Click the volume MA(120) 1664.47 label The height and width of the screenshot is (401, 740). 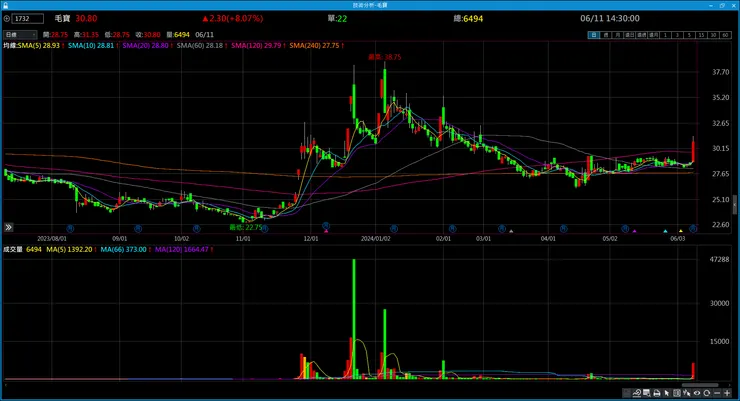point(182,249)
